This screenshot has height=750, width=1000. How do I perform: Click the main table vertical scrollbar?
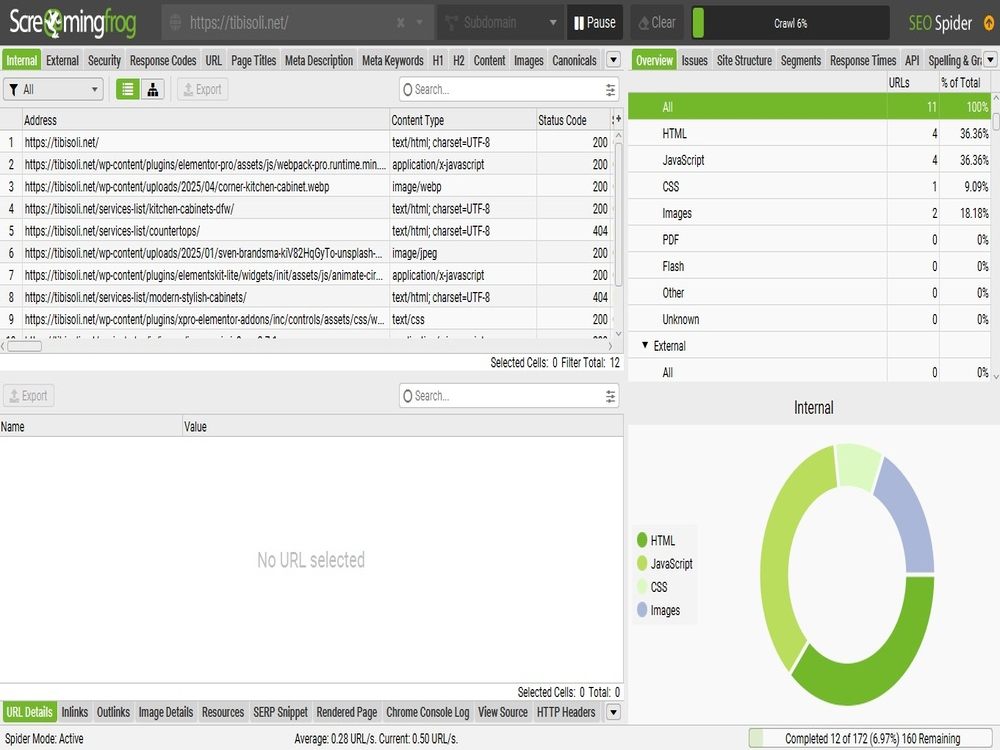click(617, 214)
